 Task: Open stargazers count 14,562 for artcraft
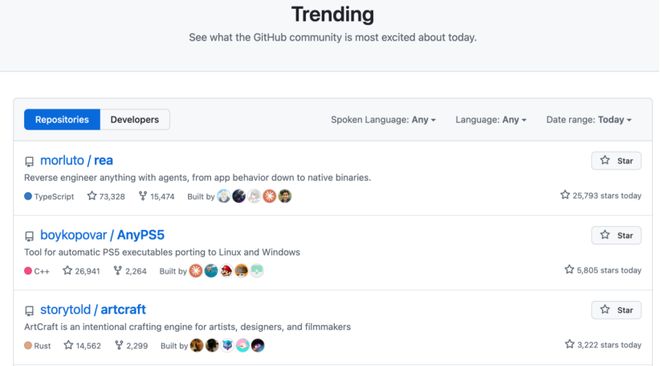coord(82,345)
